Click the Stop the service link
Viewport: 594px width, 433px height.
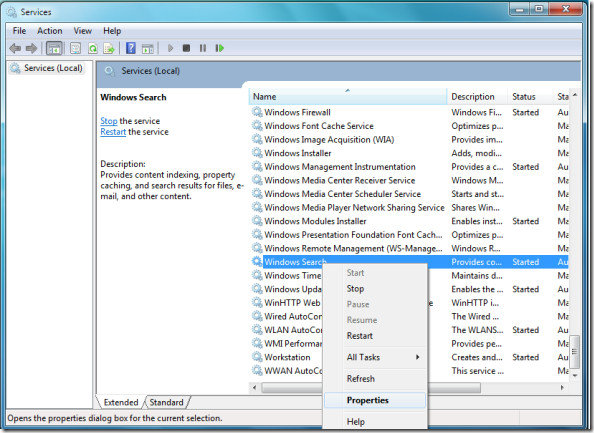click(109, 121)
